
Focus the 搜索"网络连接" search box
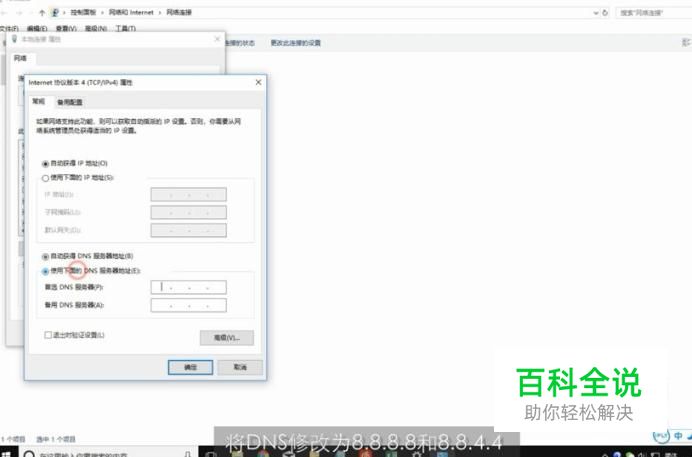[x=654, y=13]
